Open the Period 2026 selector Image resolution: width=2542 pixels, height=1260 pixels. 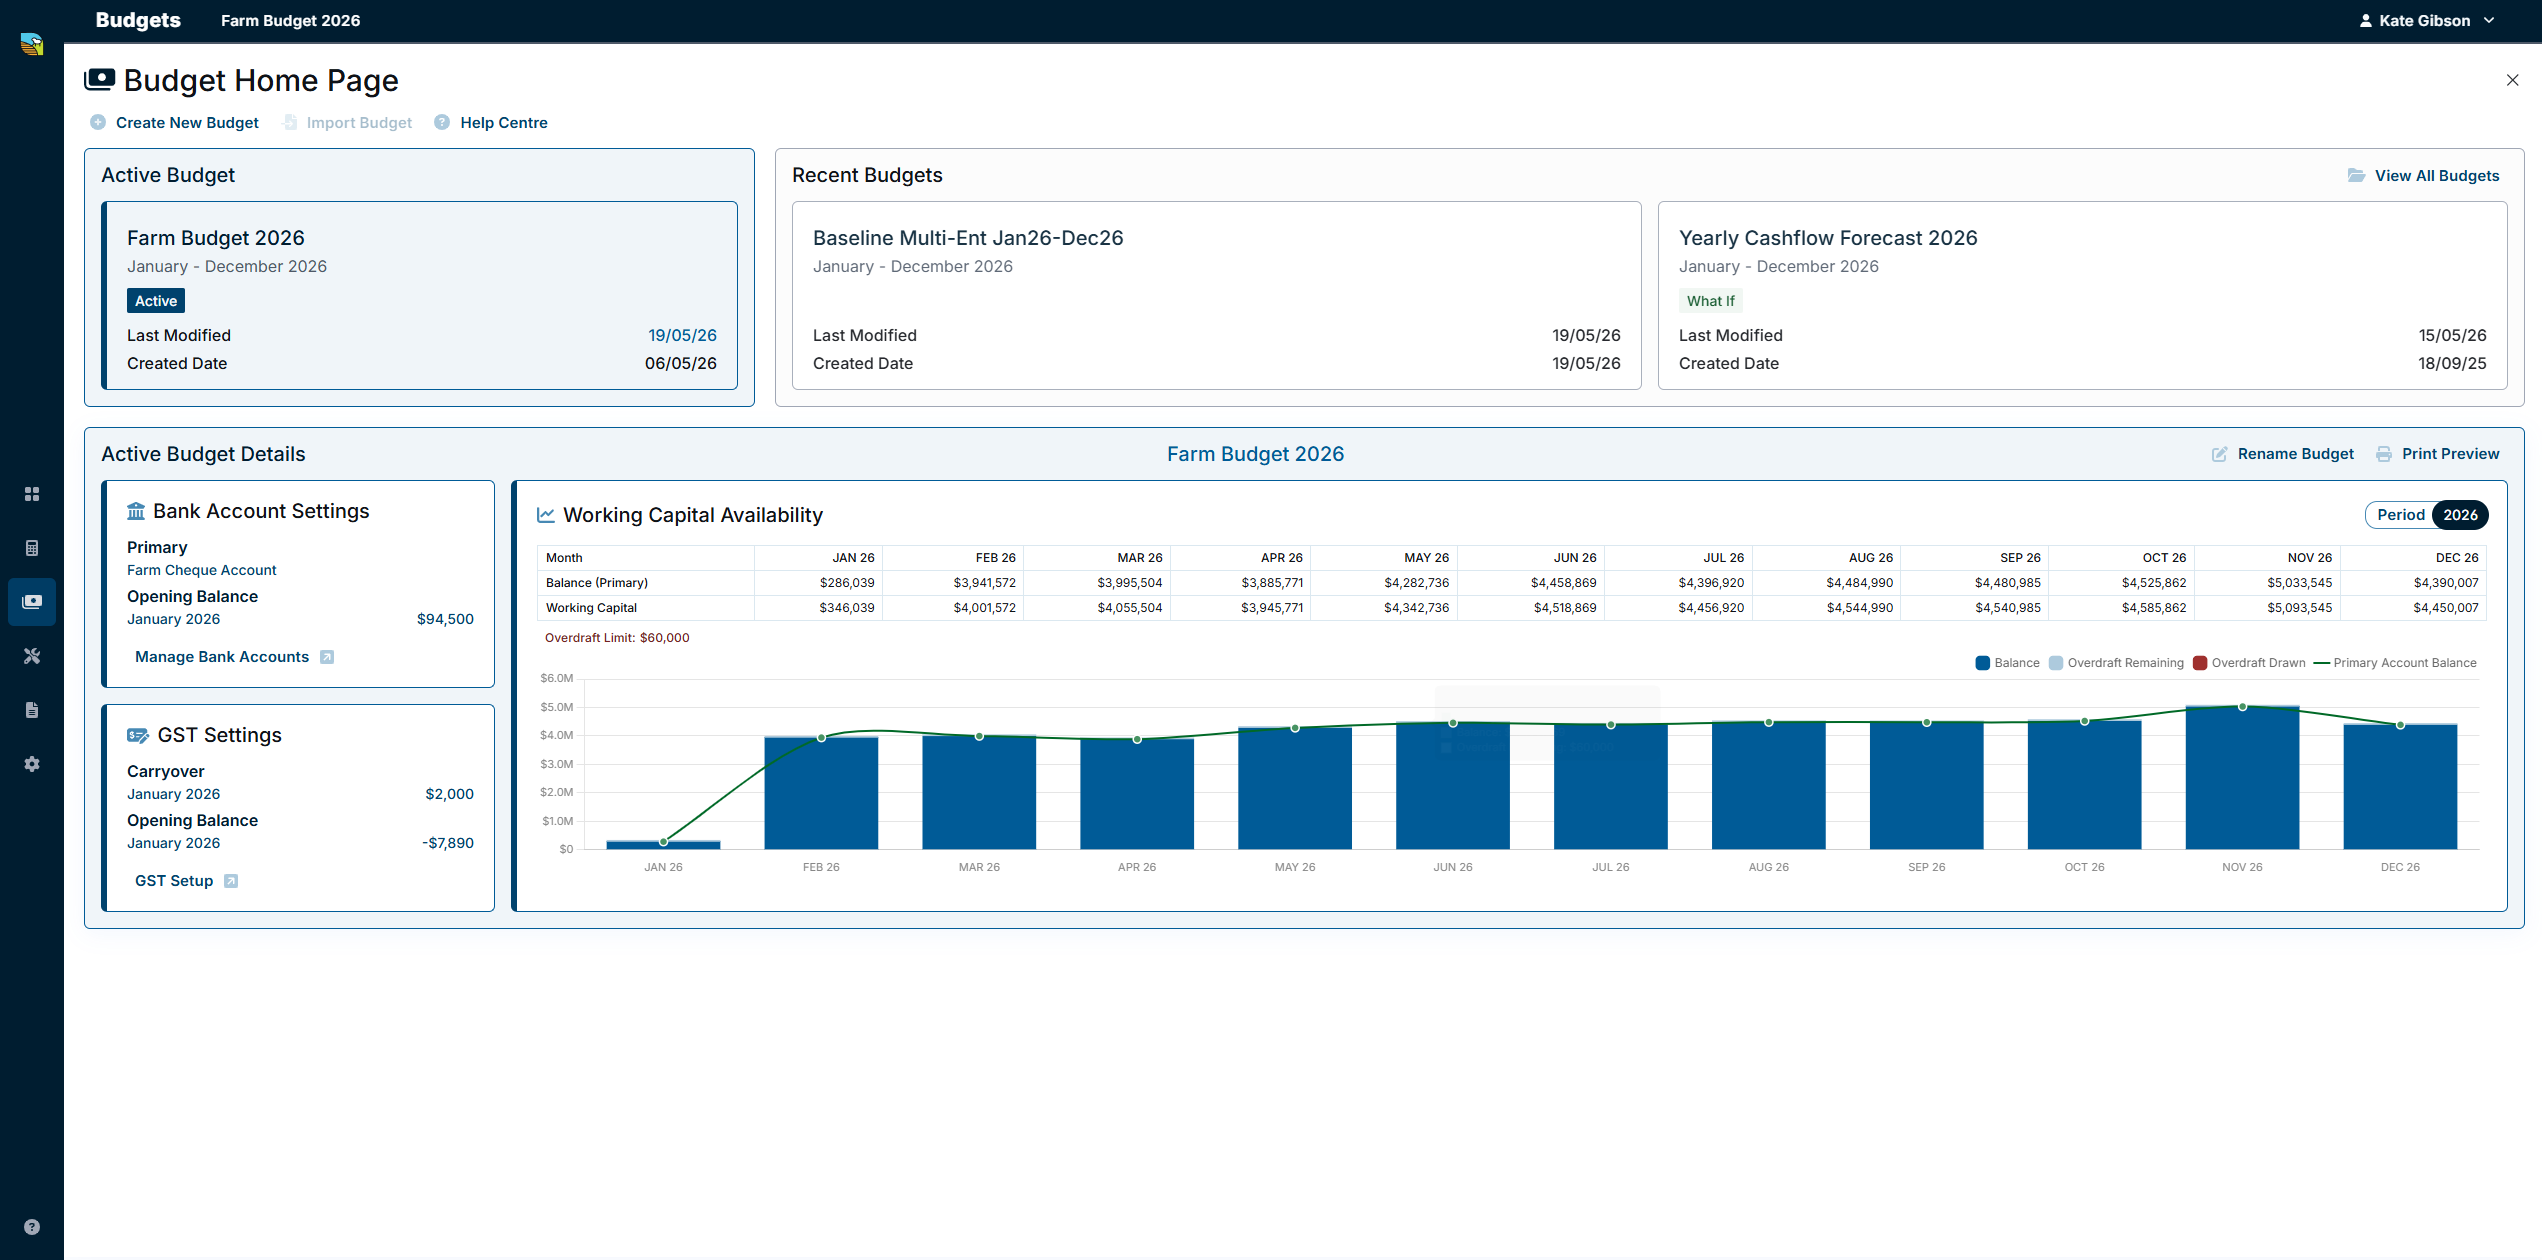pyautogui.click(x=2426, y=515)
